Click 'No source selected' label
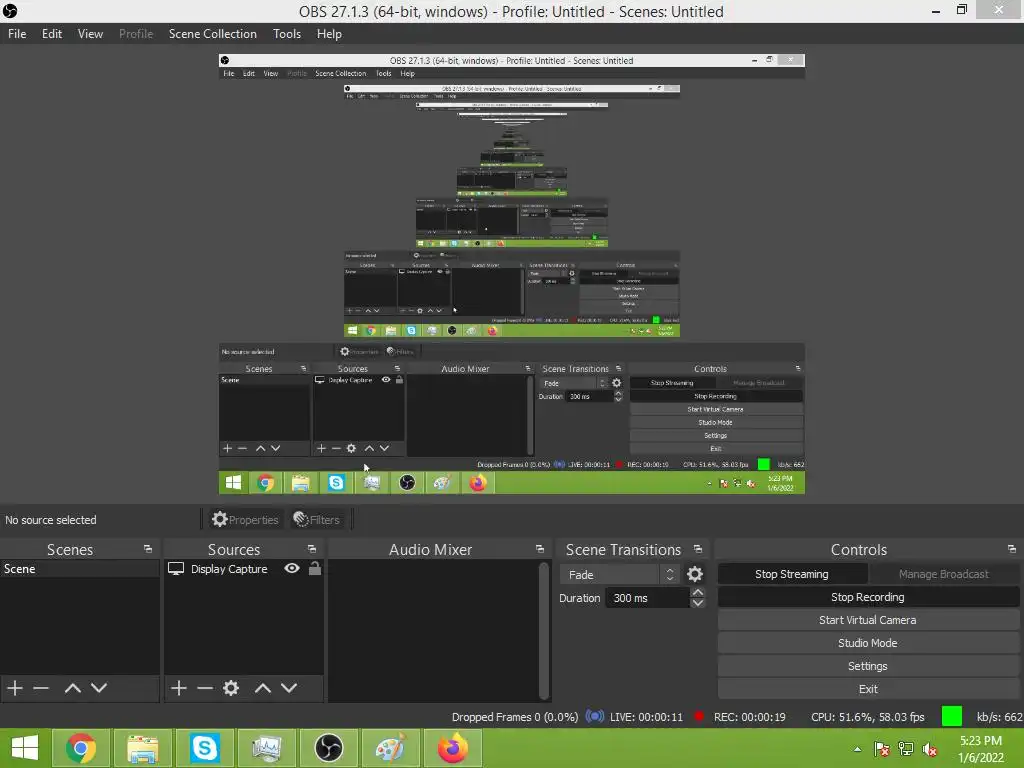 [x=51, y=520]
